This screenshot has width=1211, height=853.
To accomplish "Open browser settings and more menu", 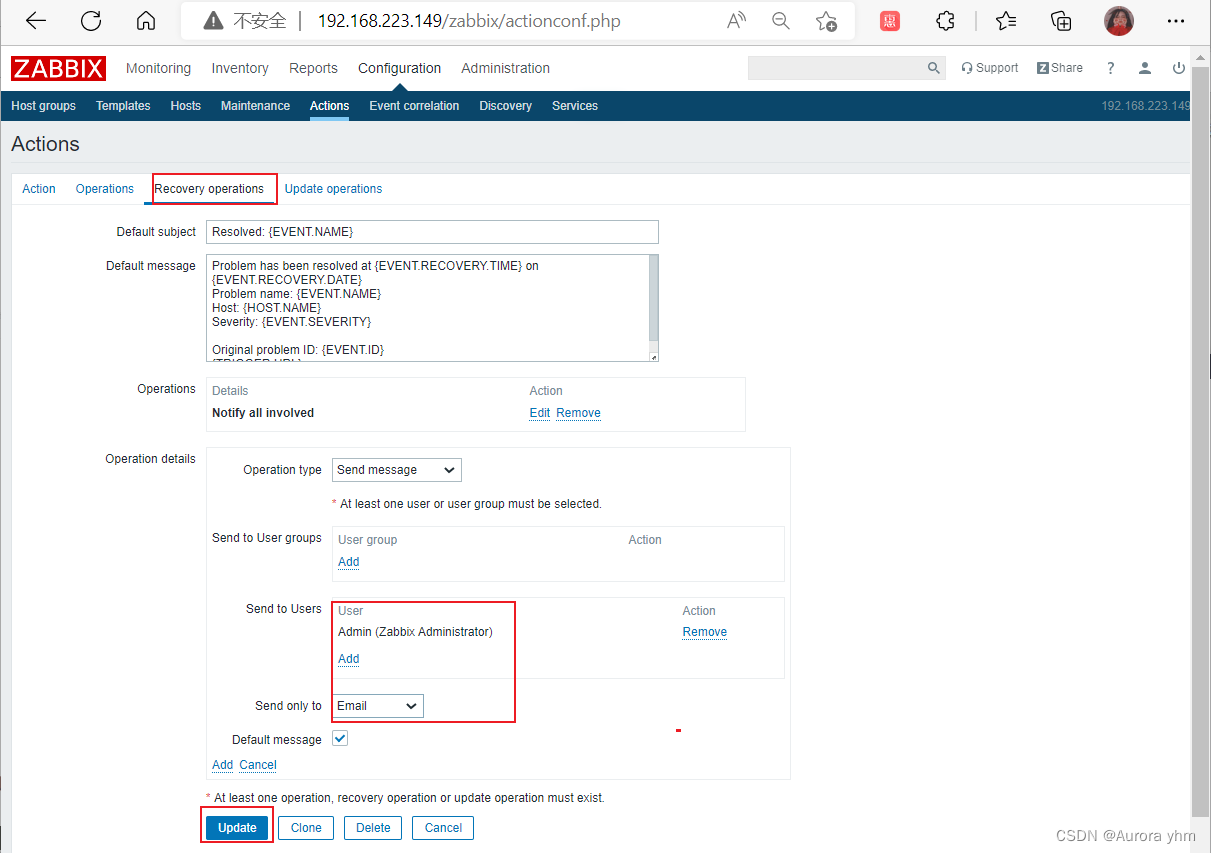I will pos(1176,21).
